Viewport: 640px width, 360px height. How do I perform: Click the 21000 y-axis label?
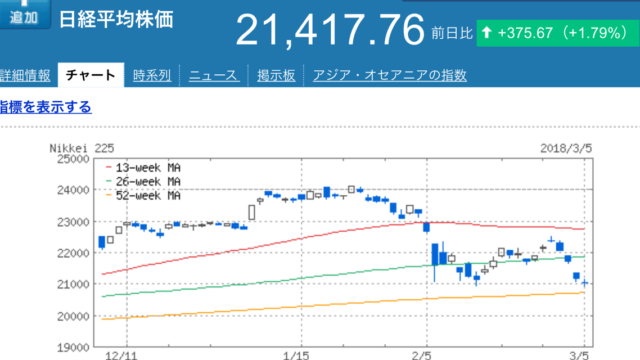tap(73, 284)
